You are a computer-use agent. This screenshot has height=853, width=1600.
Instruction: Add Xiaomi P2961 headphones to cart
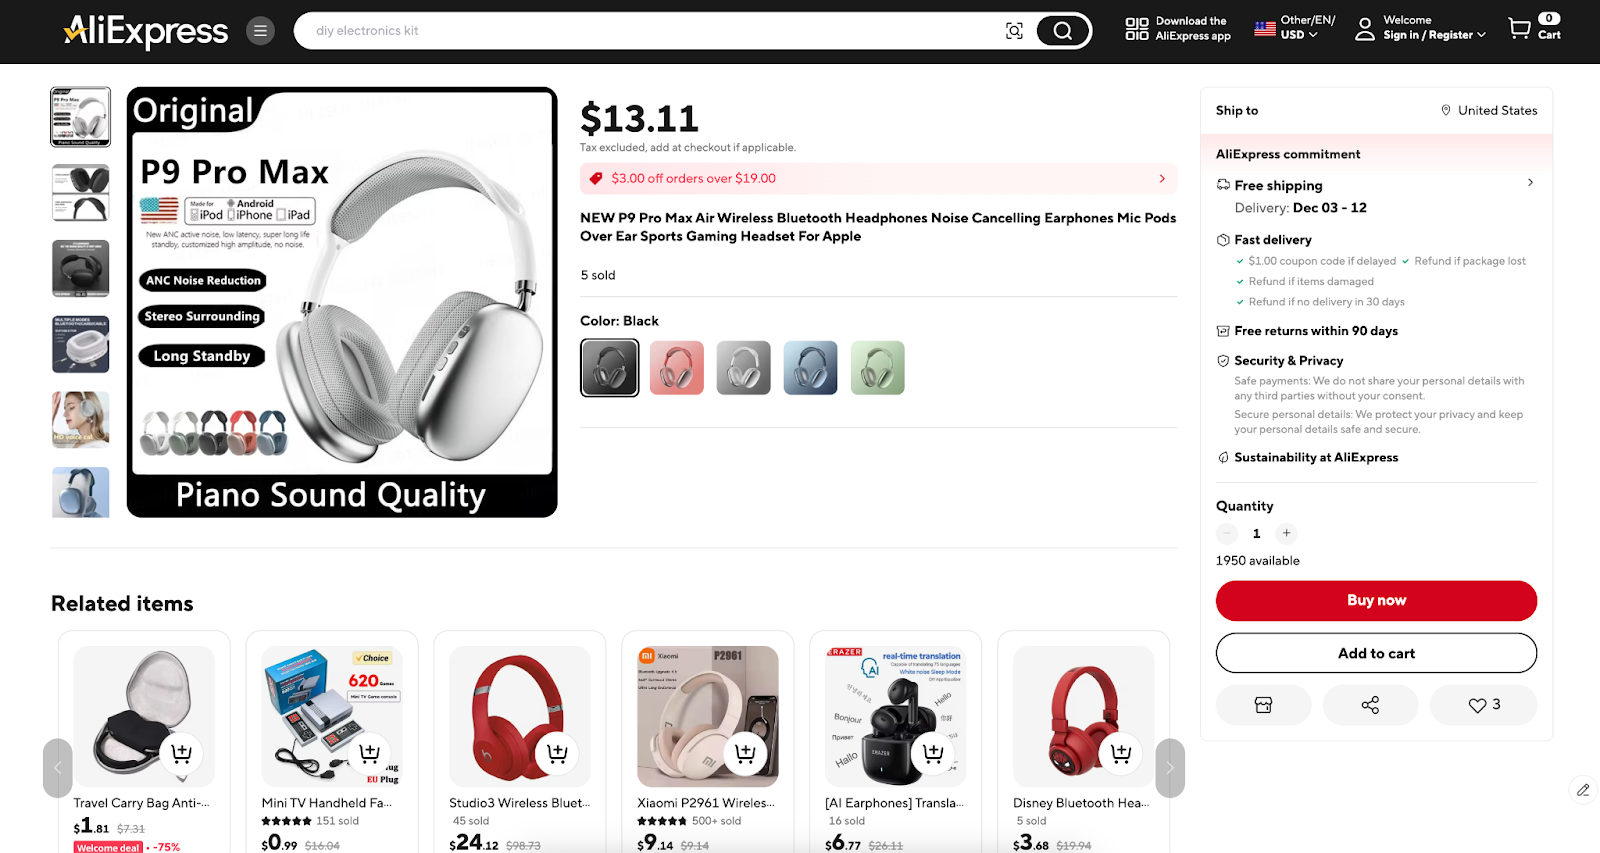(x=745, y=753)
